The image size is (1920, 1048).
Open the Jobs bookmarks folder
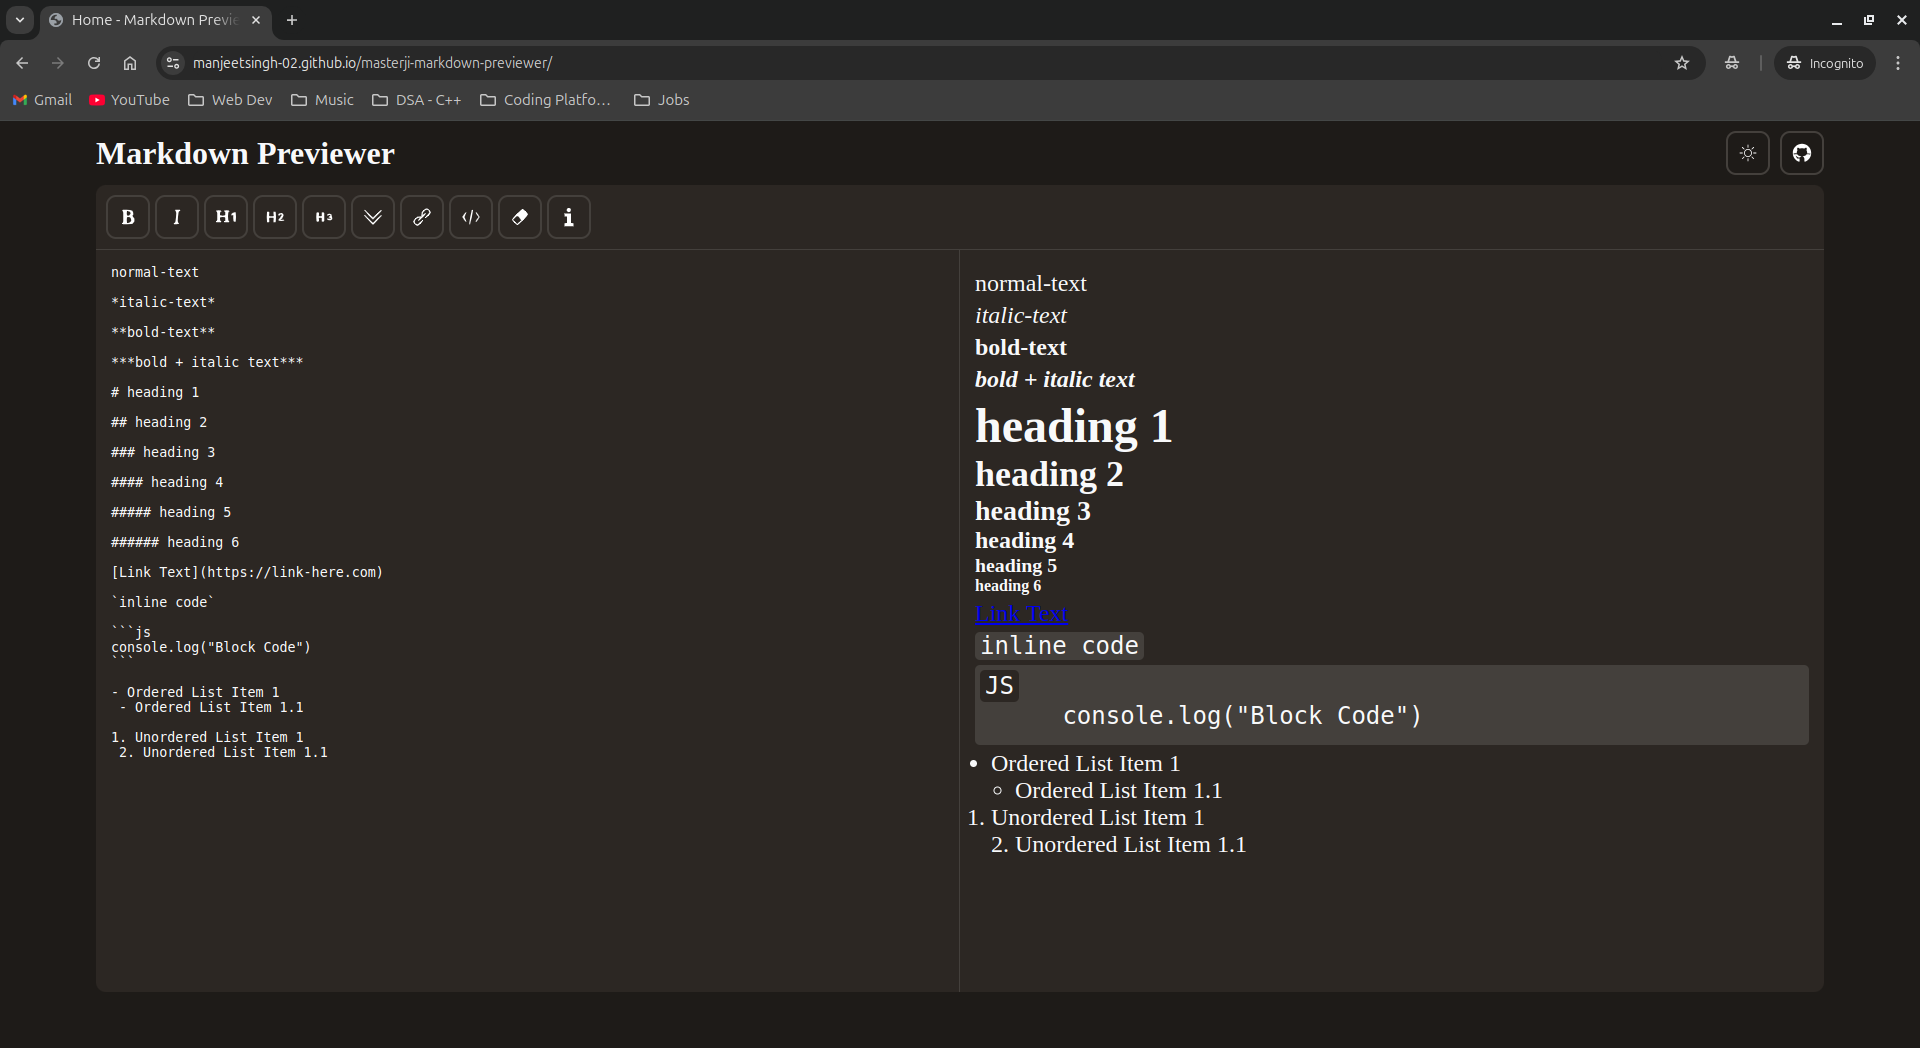point(662,100)
